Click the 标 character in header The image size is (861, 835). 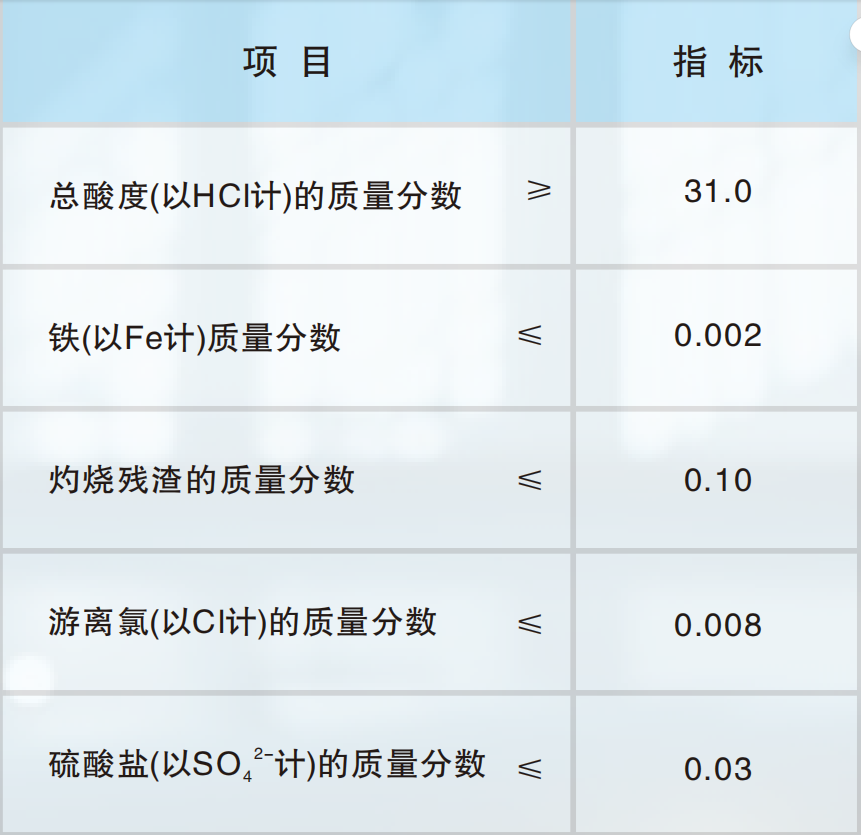[746, 61]
